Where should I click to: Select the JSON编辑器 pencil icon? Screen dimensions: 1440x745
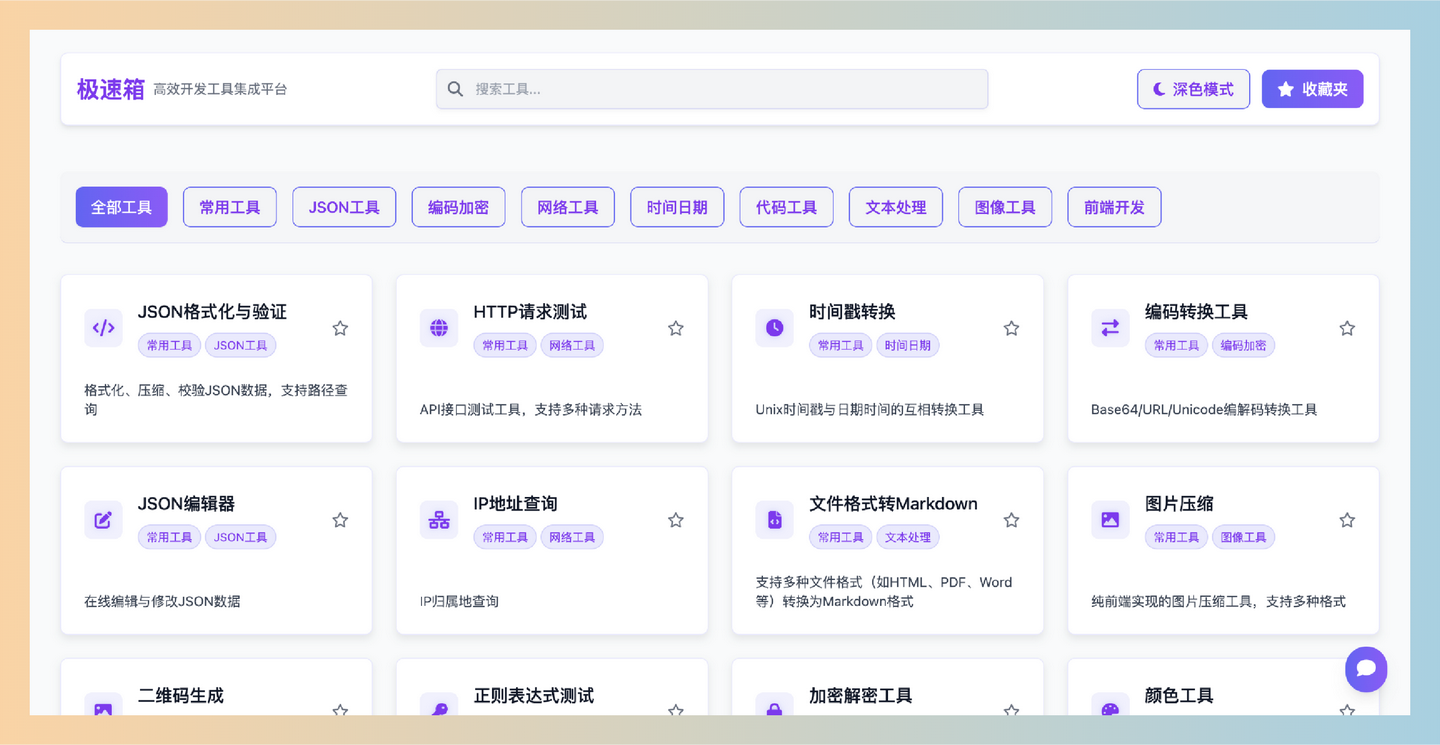103,520
